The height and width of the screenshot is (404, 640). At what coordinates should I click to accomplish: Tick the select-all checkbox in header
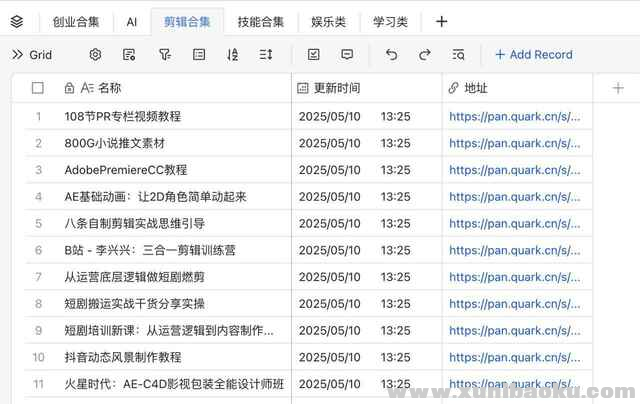pyautogui.click(x=38, y=88)
